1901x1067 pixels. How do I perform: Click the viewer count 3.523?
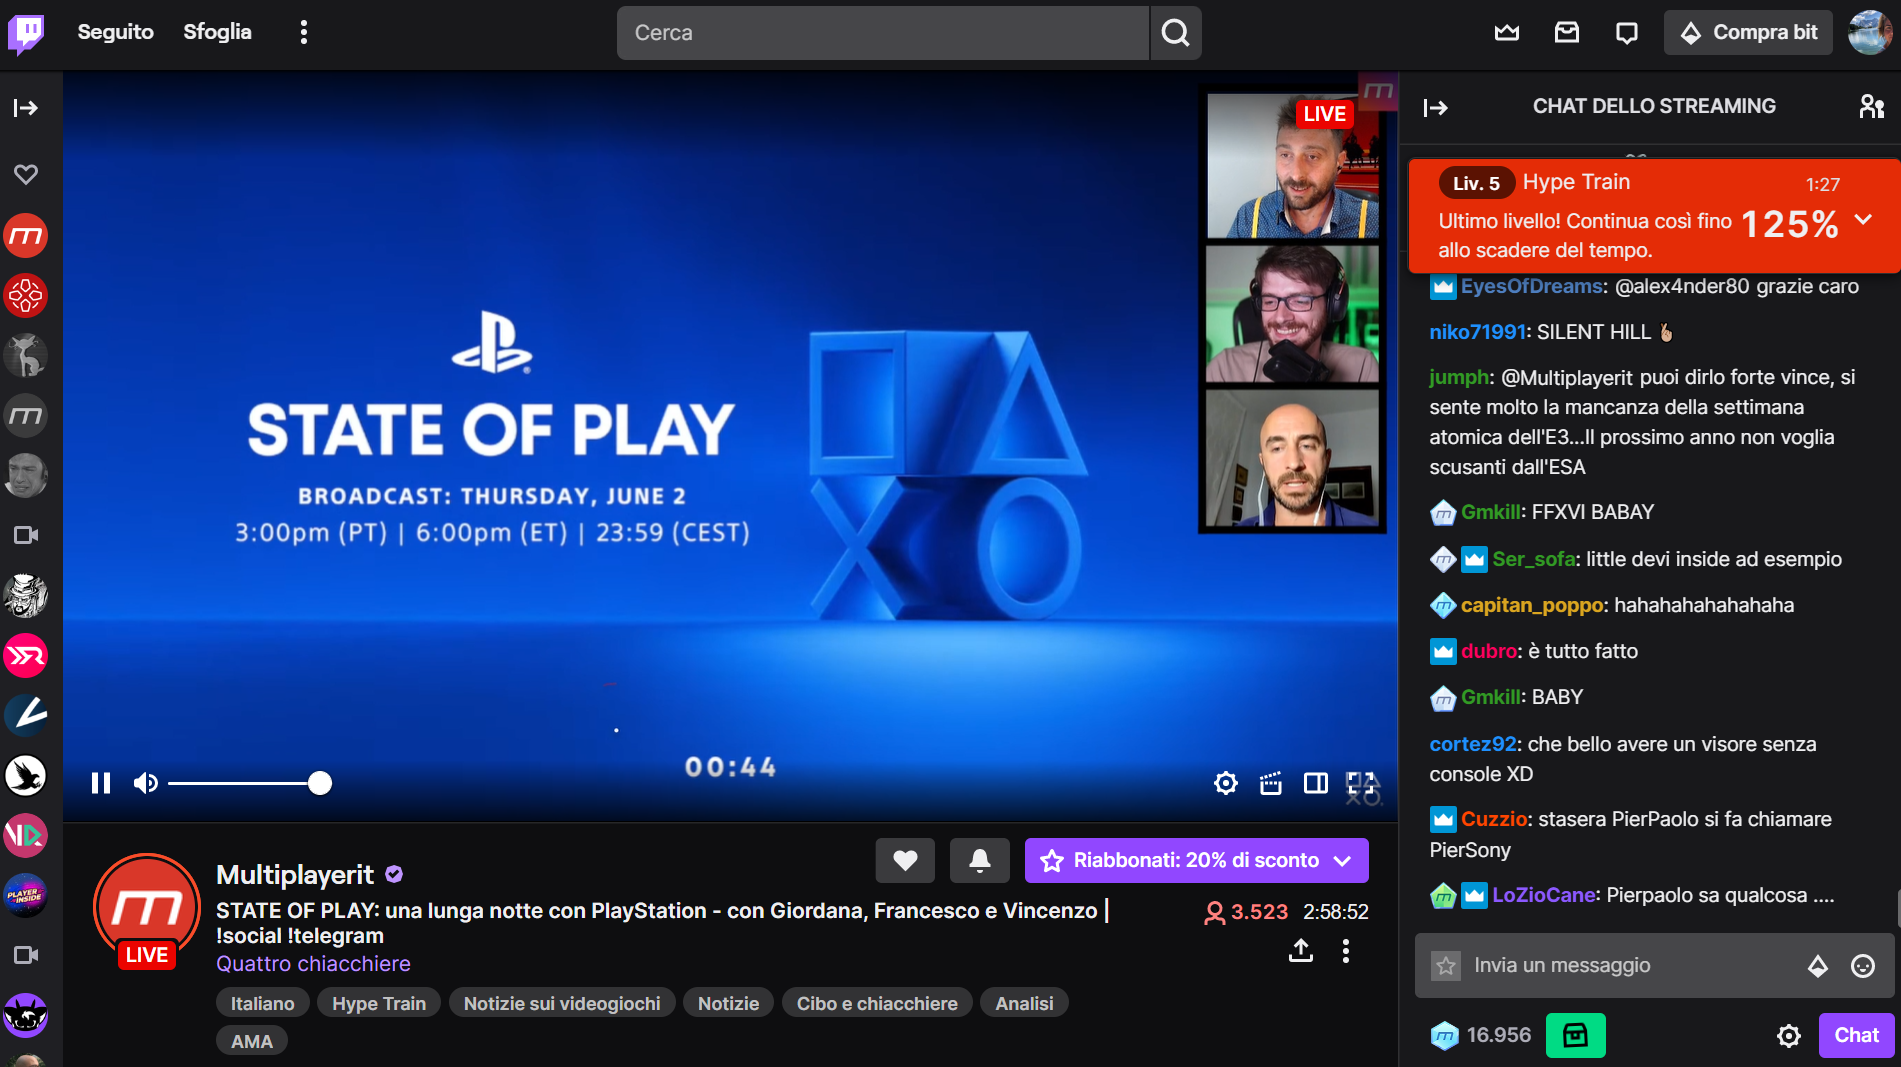pos(1246,912)
